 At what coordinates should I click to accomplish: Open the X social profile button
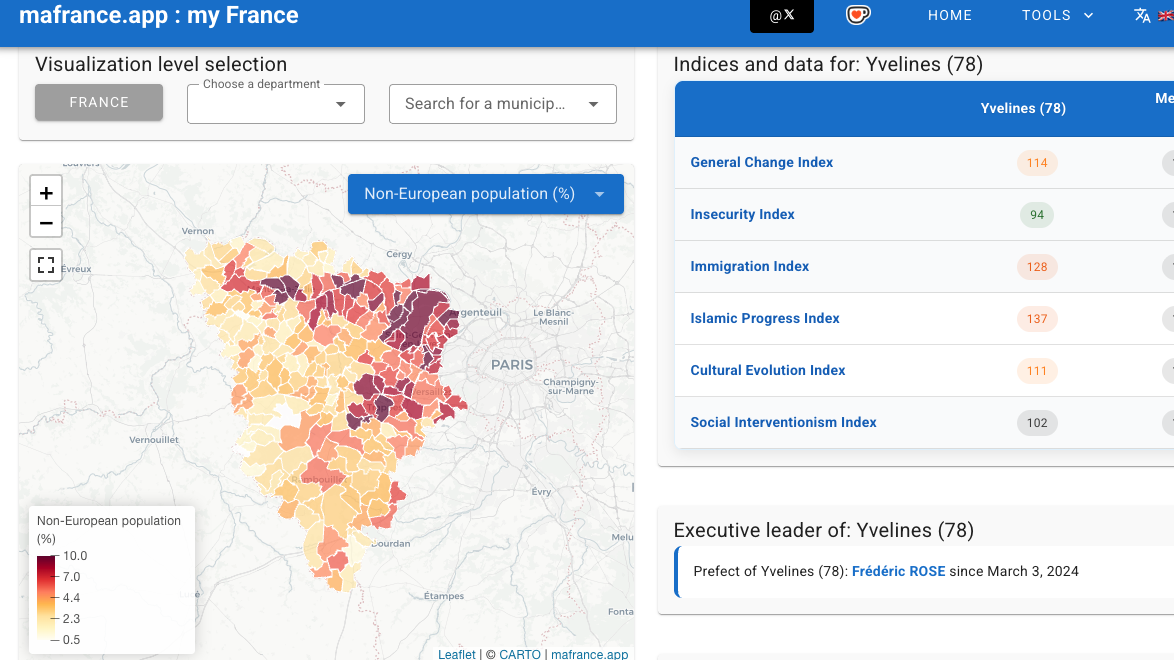tap(781, 15)
